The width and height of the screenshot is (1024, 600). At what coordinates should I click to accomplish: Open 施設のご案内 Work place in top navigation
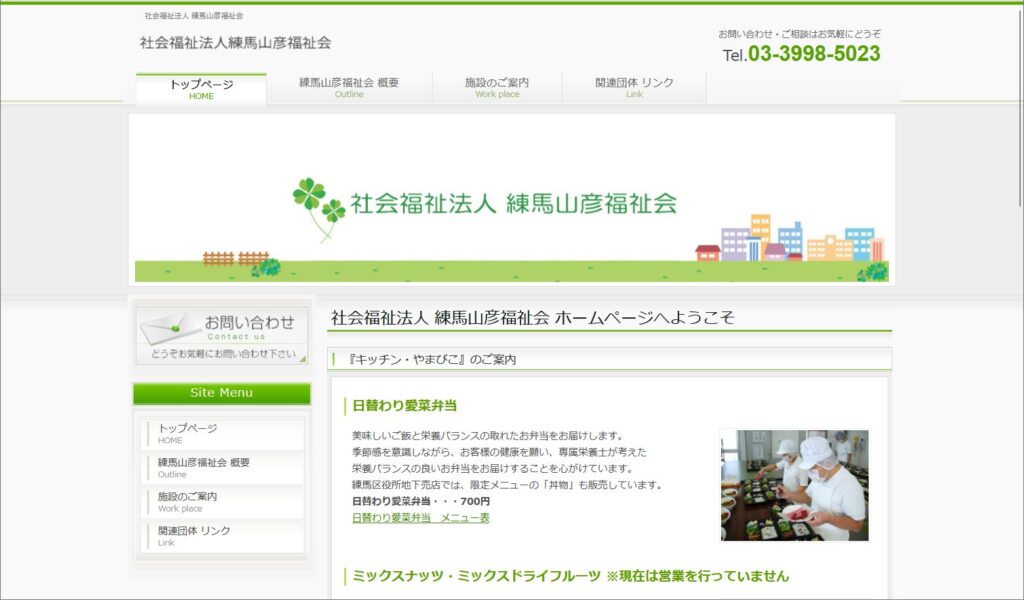497,89
